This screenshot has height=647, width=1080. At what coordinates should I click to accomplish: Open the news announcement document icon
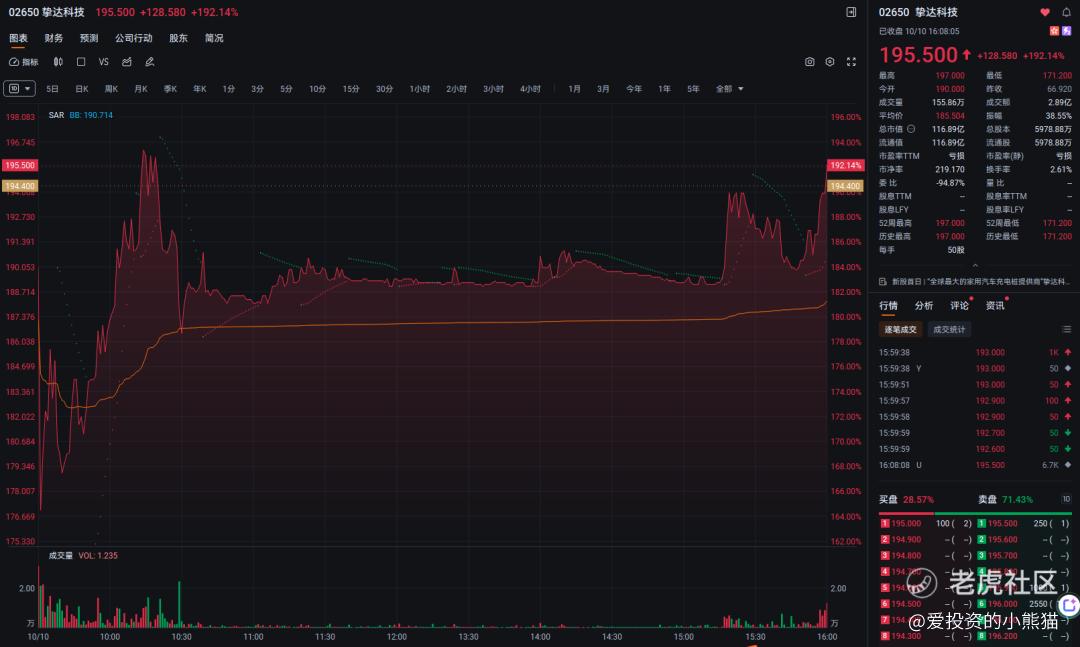tap(883, 282)
